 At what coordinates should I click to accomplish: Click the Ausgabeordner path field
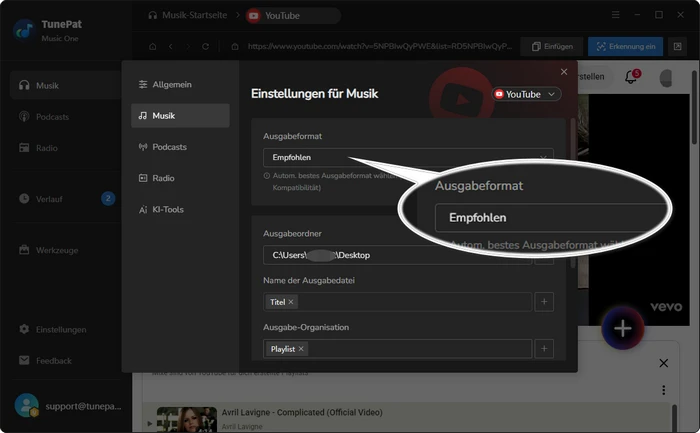pyautogui.click(x=397, y=255)
